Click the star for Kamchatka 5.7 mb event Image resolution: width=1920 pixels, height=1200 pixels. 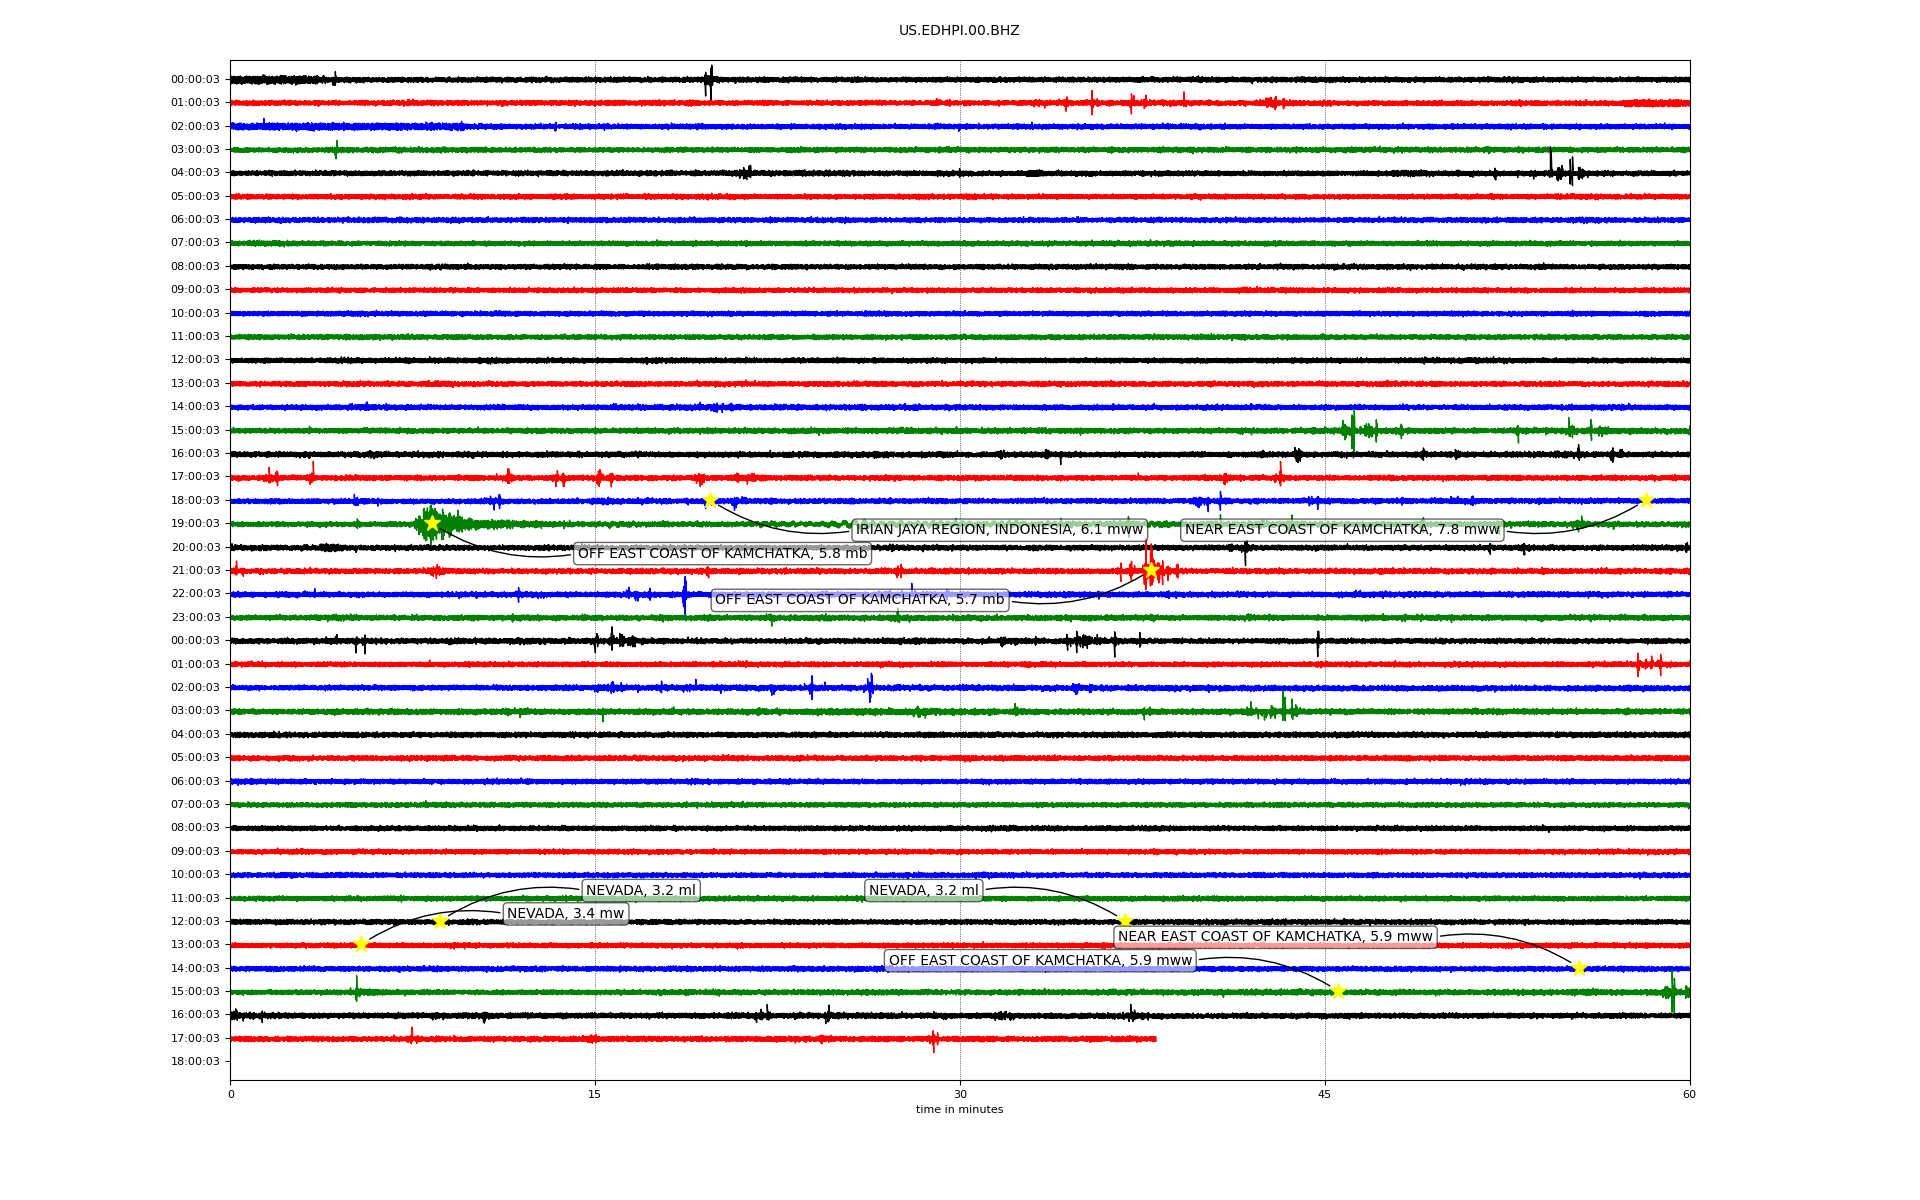click(1151, 570)
